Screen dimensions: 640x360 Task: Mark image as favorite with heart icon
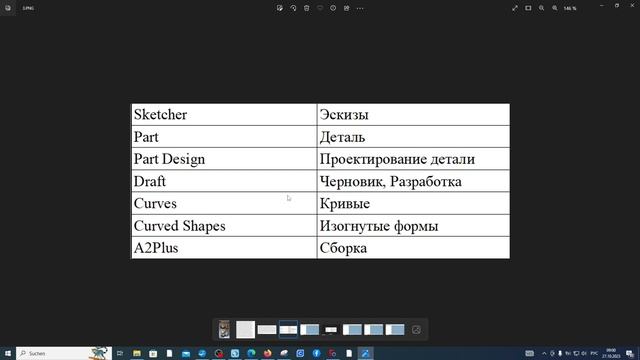point(320,8)
